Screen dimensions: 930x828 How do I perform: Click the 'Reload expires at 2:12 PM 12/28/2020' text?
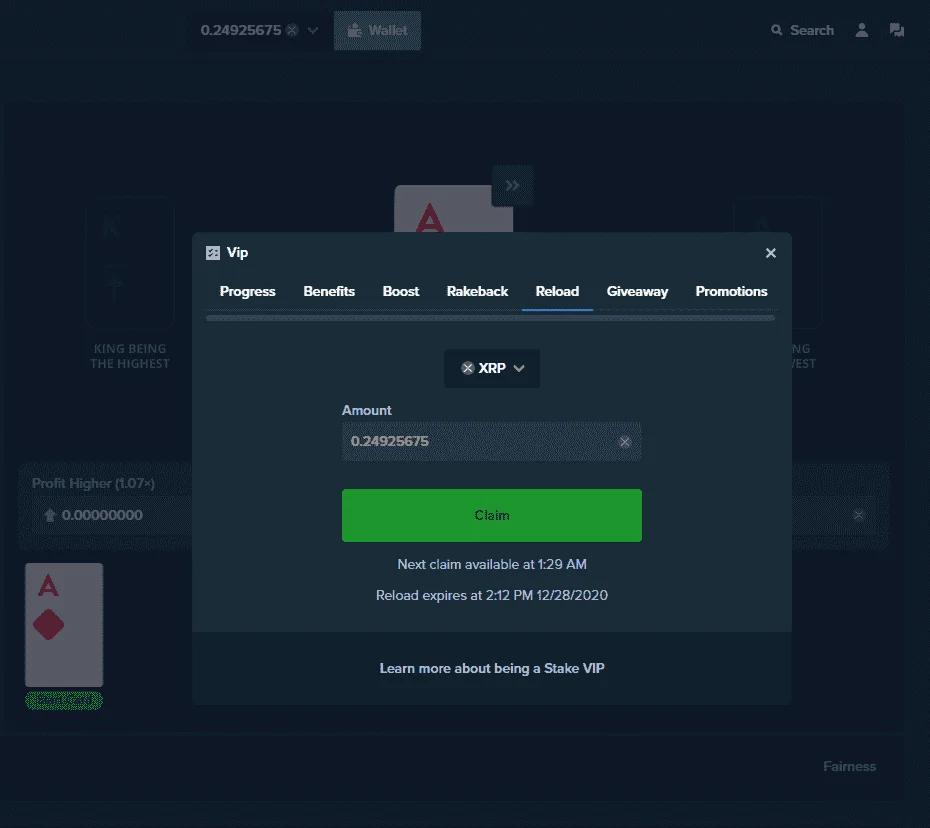pos(492,595)
